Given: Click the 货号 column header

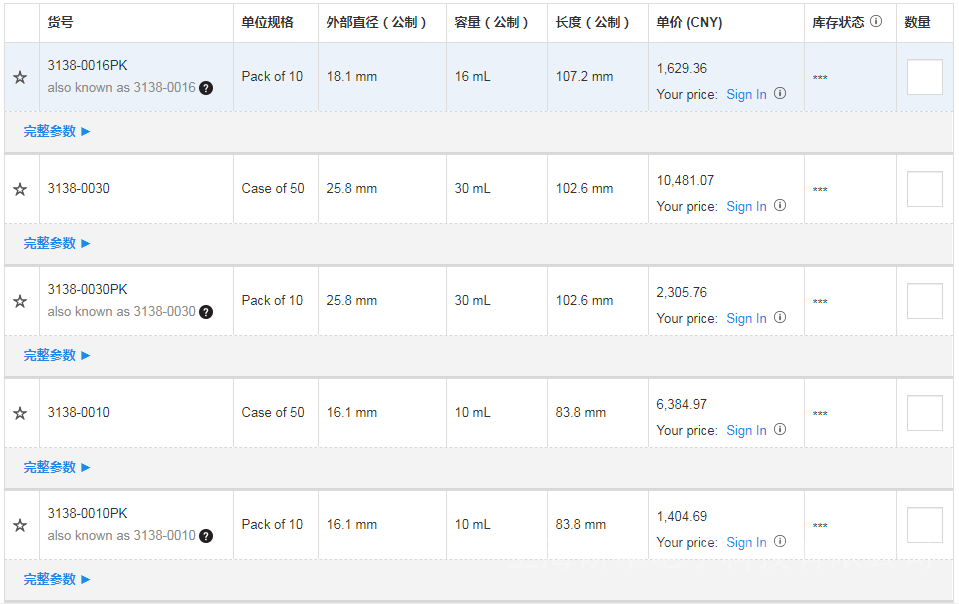Looking at the screenshot, I should click(x=60, y=22).
